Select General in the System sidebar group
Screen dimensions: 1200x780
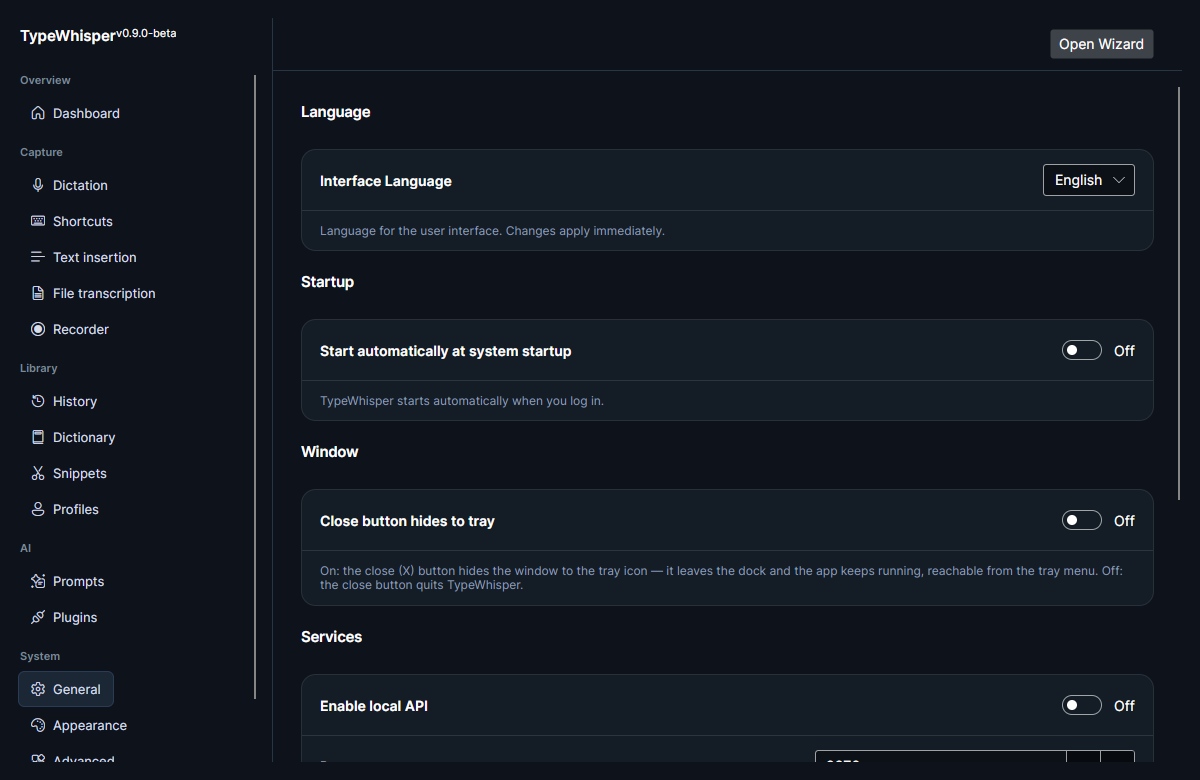click(x=66, y=689)
